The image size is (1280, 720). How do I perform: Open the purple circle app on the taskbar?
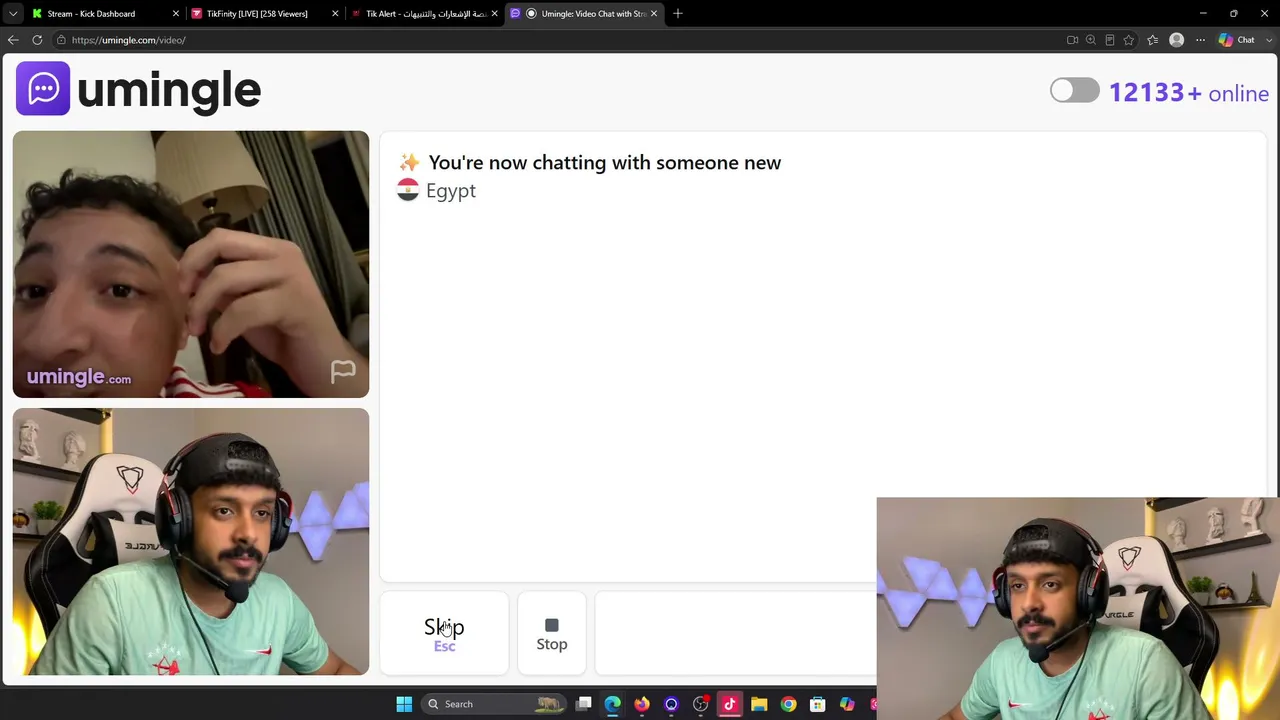point(671,704)
